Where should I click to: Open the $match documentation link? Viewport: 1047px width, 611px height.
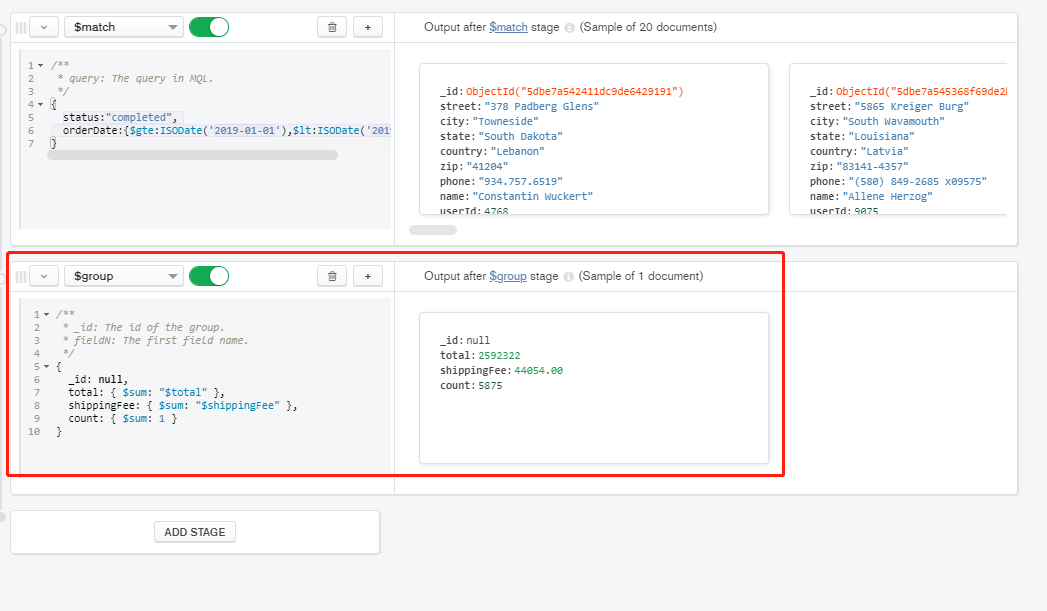pos(508,27)
